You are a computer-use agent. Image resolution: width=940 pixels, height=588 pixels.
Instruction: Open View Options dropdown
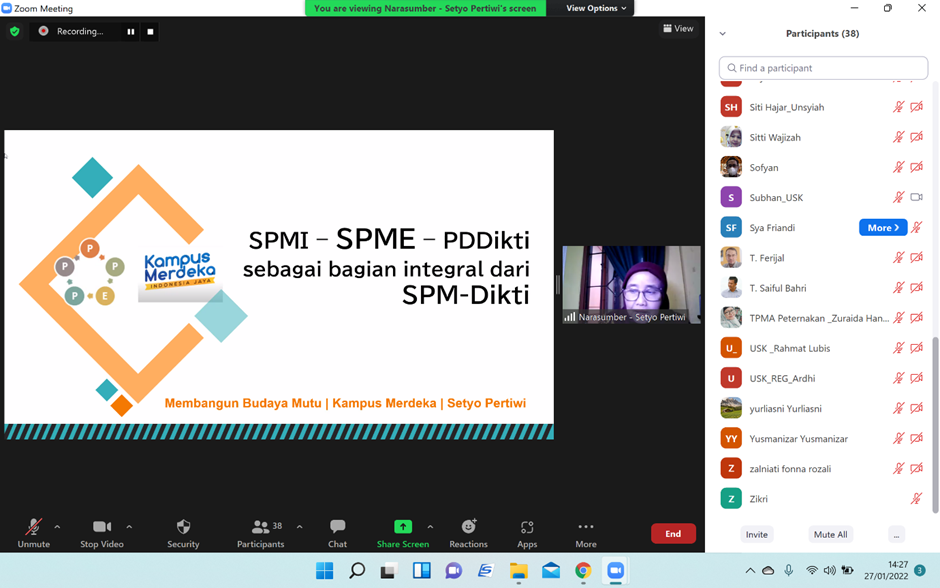click(x=596, y=8)
